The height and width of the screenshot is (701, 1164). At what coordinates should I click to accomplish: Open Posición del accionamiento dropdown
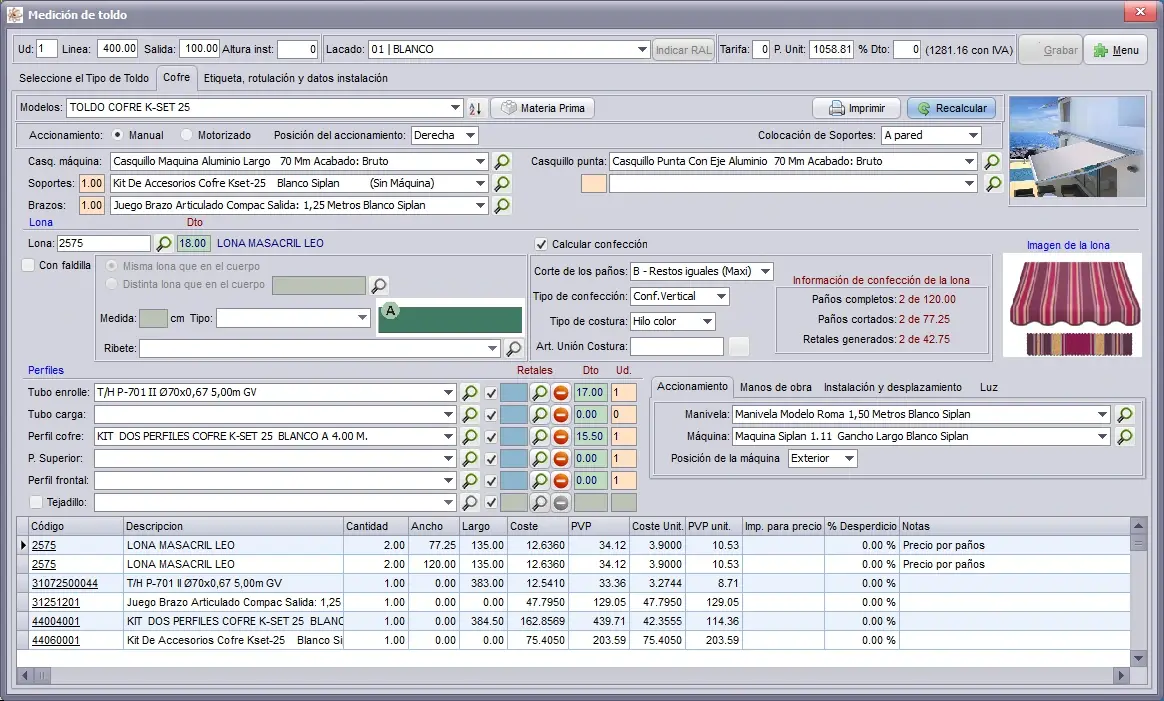tap(470, 136)
